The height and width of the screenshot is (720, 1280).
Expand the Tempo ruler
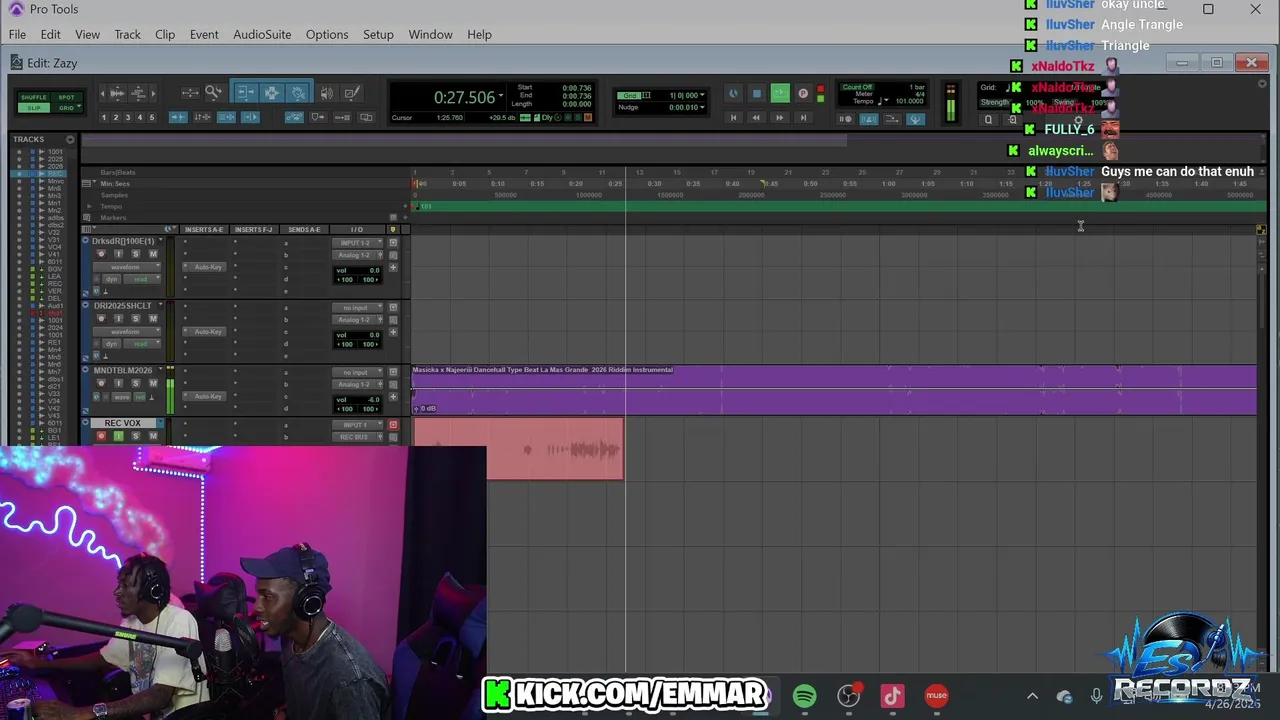pos(89,206)
